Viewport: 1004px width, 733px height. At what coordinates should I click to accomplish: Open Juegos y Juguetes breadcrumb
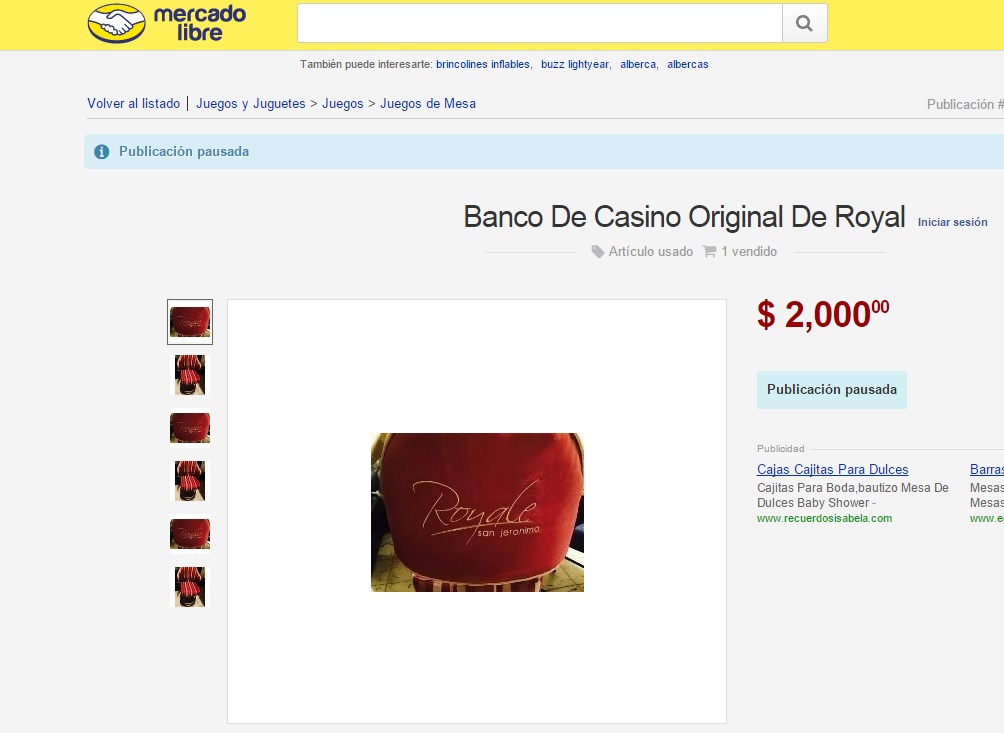pos(250,104)
